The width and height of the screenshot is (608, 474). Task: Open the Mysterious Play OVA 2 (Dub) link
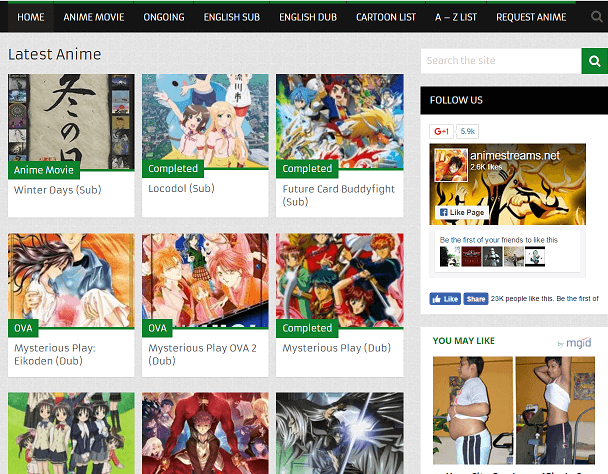tap(202, 354)
